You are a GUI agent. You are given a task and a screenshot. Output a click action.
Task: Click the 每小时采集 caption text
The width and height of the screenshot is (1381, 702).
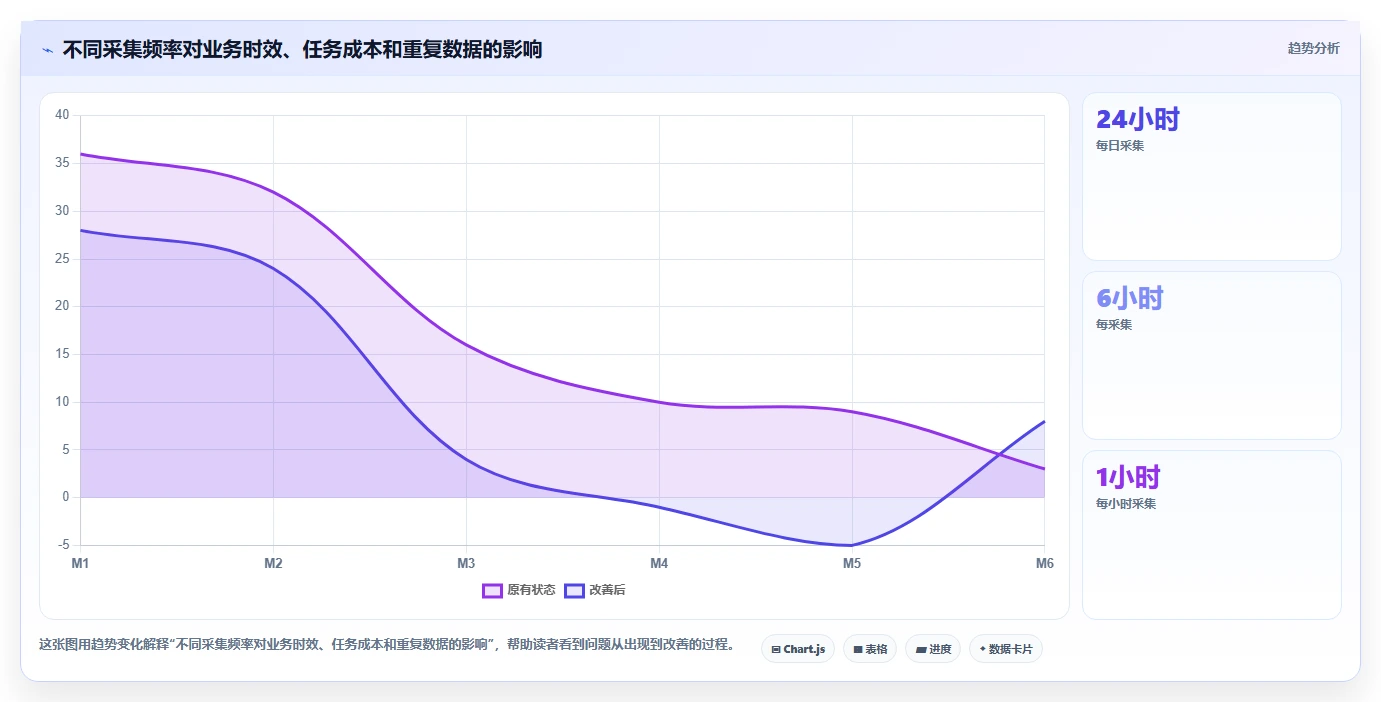[x=1126, y=504]
